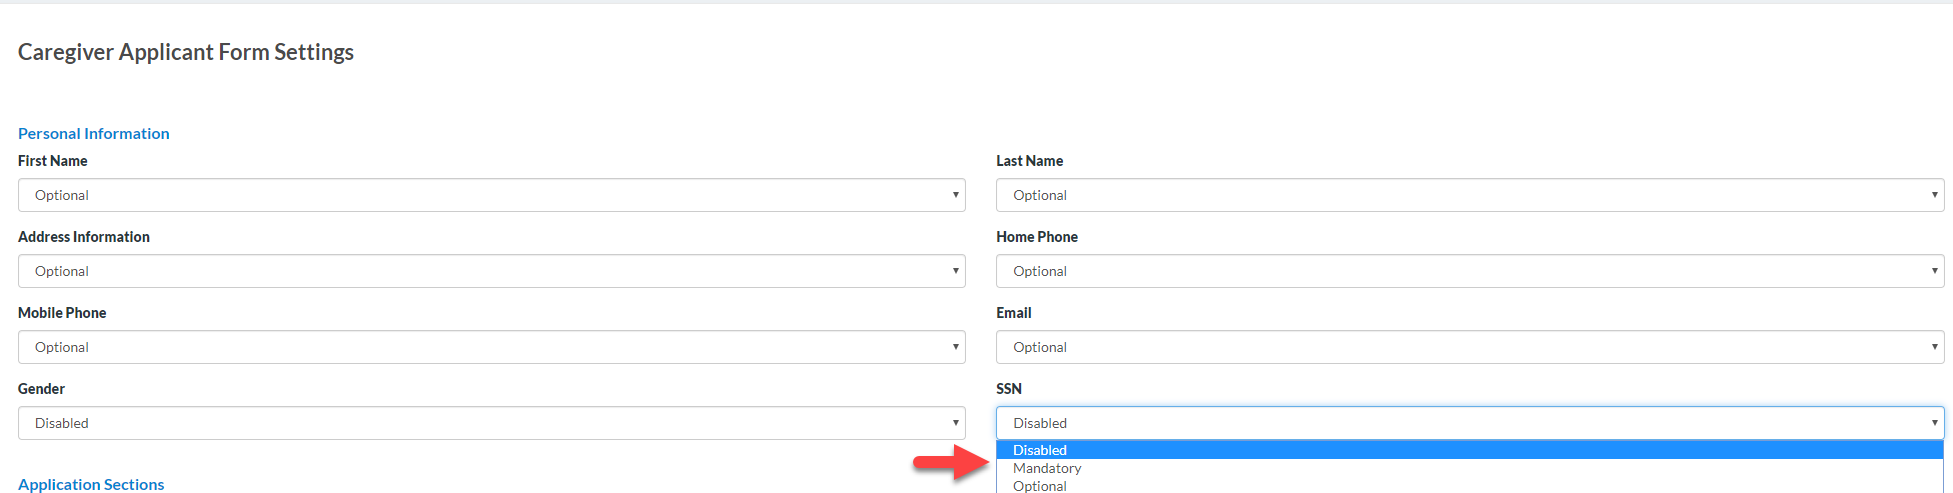The image size is (1953, 493).
Task: Open the First Name requirement dropdown
Action: (491, 195)
